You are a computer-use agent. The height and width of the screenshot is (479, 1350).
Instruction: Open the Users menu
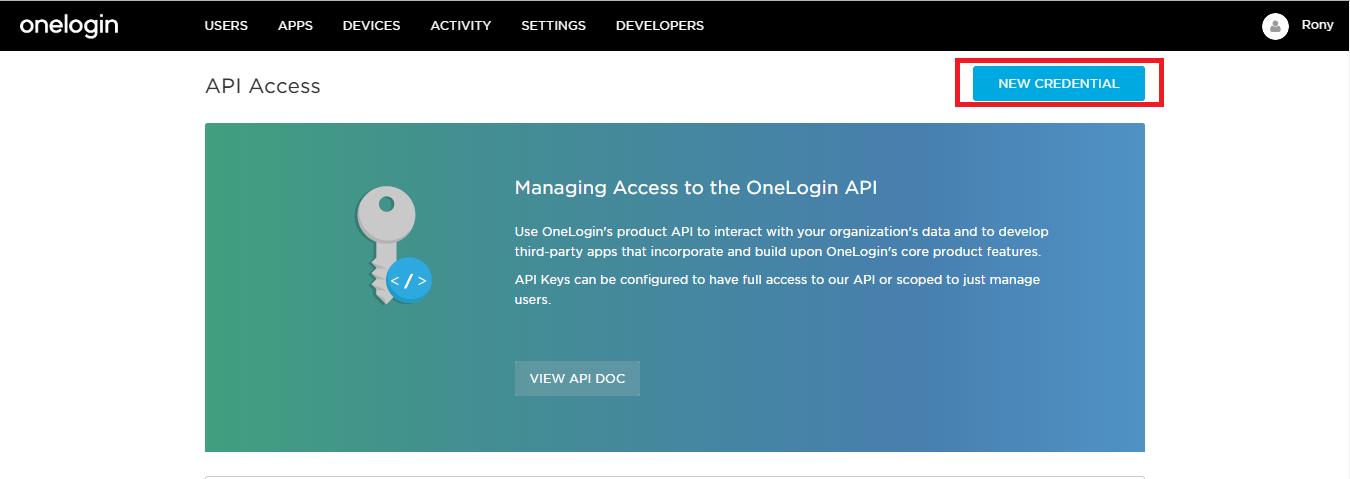click(226, 26)
